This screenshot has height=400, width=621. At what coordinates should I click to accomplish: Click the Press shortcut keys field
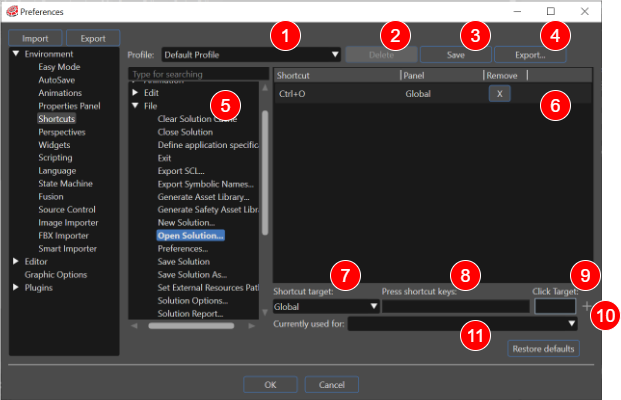455,307
